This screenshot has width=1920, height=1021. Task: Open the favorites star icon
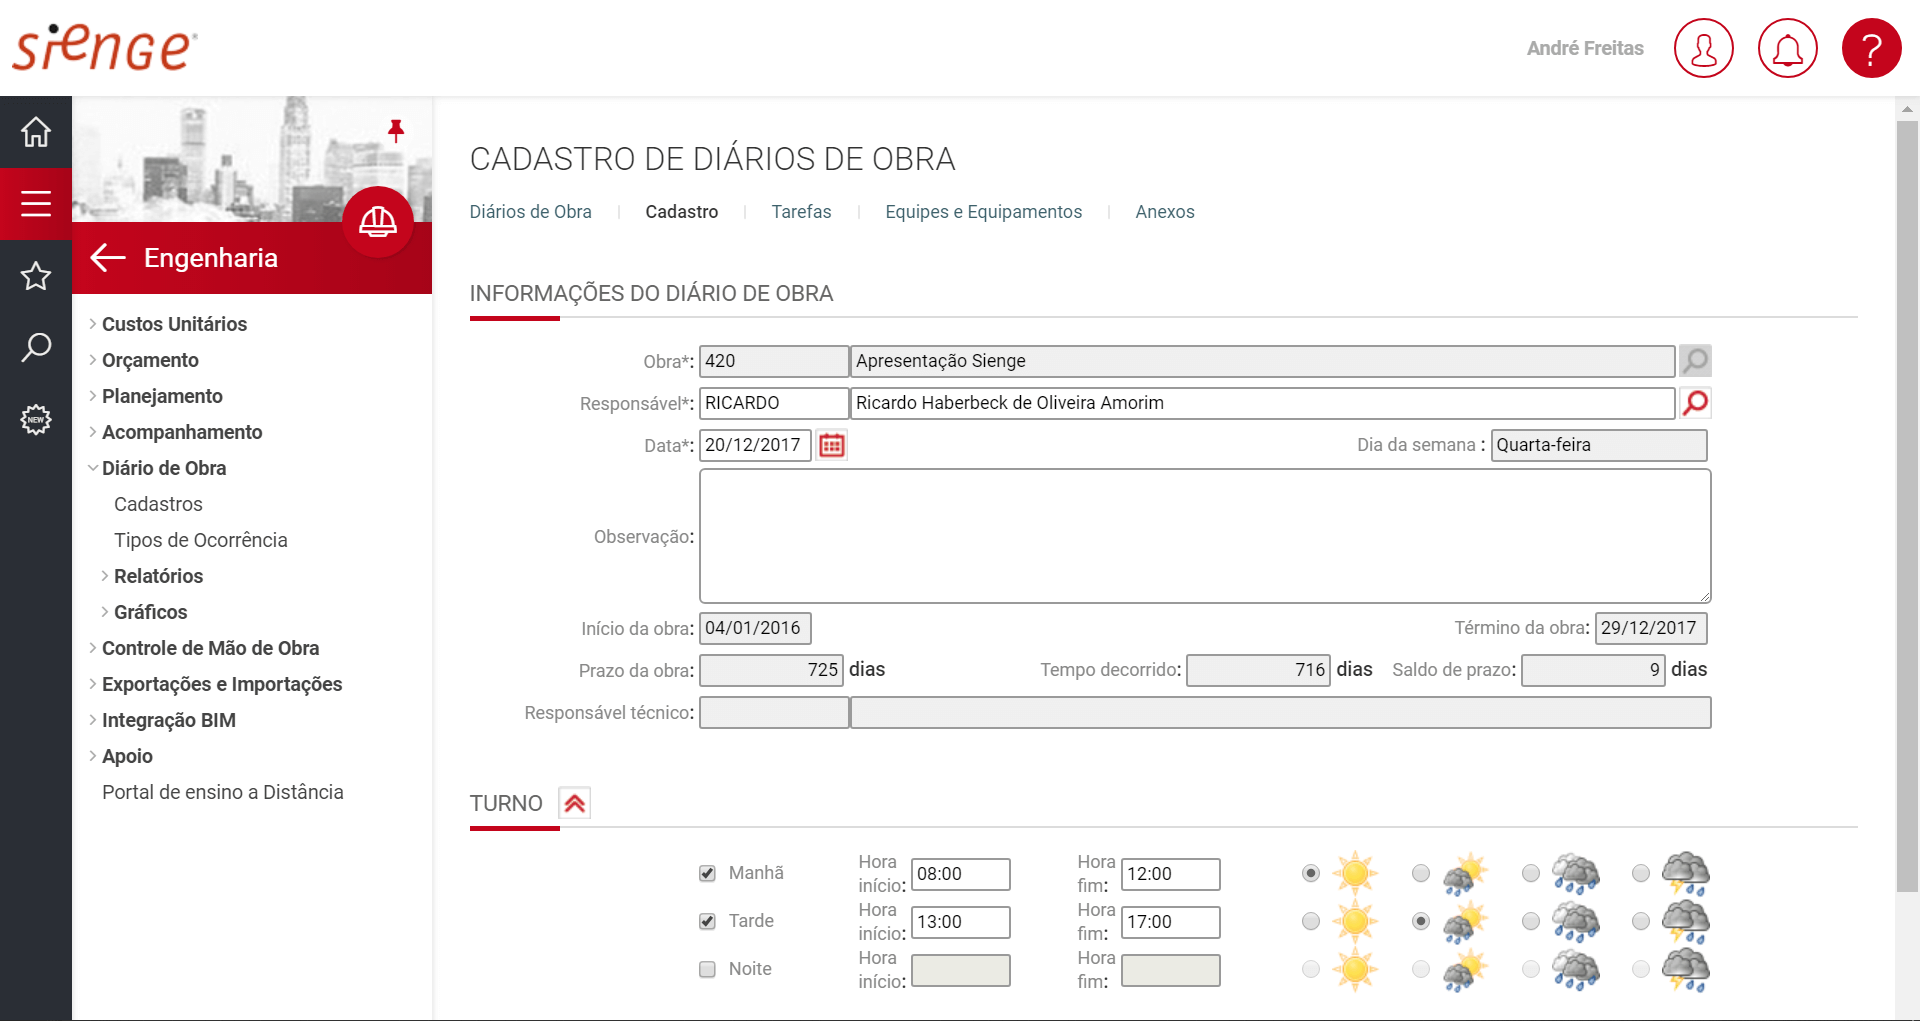(36, 276)
